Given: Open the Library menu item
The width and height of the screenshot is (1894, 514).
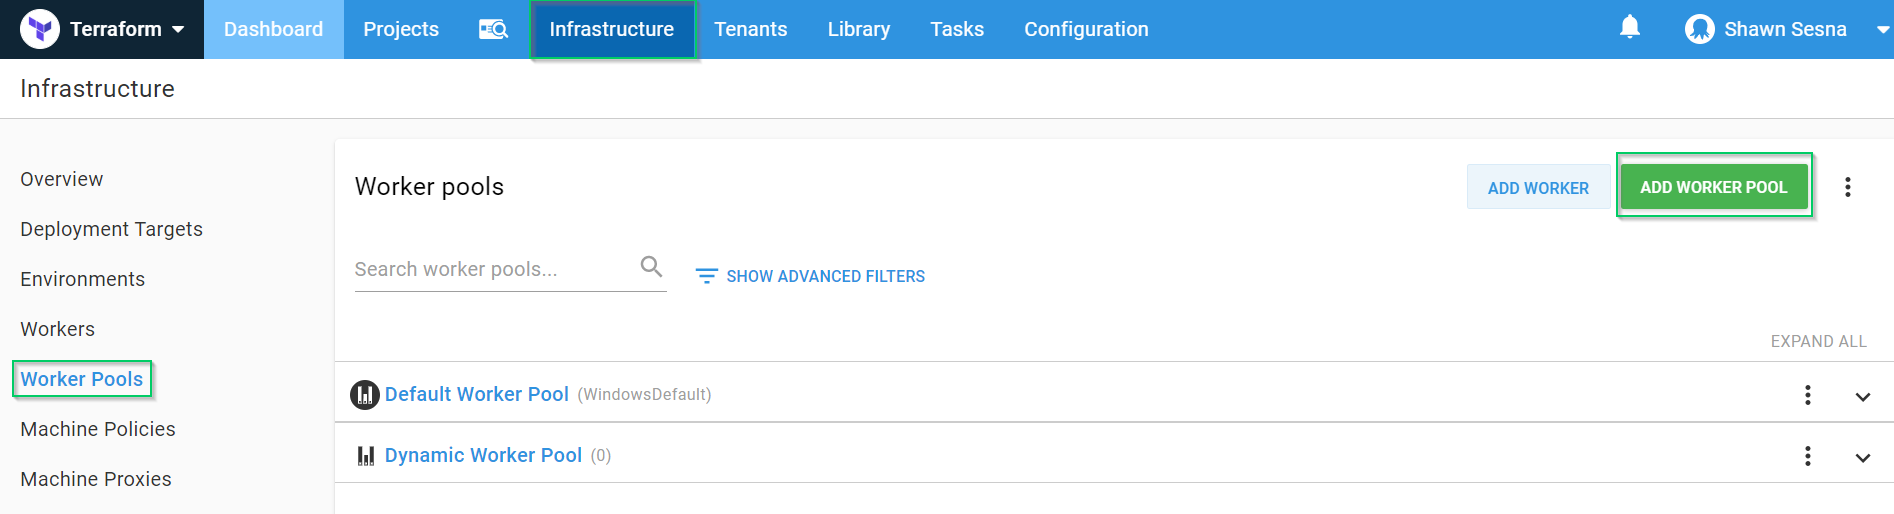Looking at the screenshot, I should point(858,29).
